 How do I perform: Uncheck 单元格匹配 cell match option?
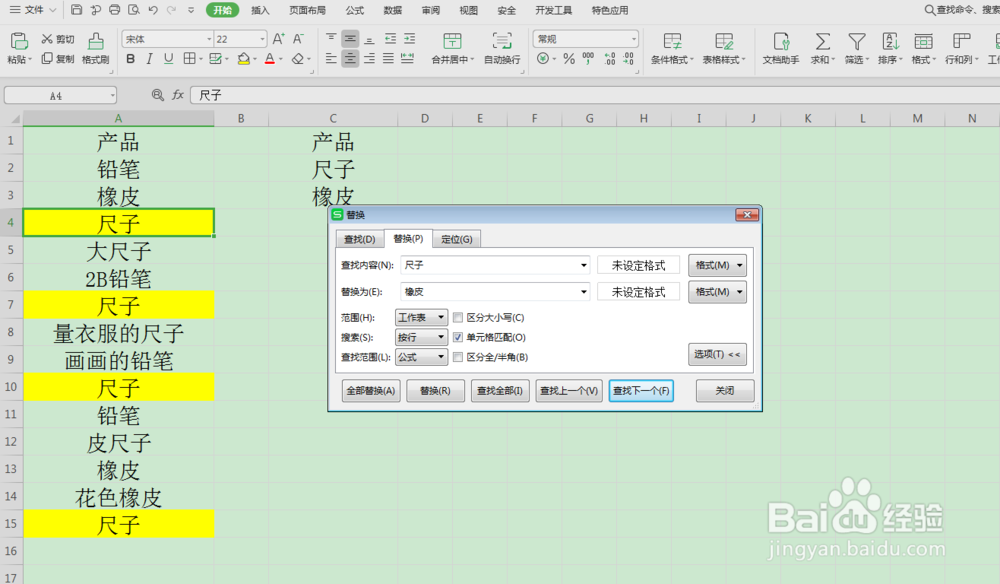point(456,336)
